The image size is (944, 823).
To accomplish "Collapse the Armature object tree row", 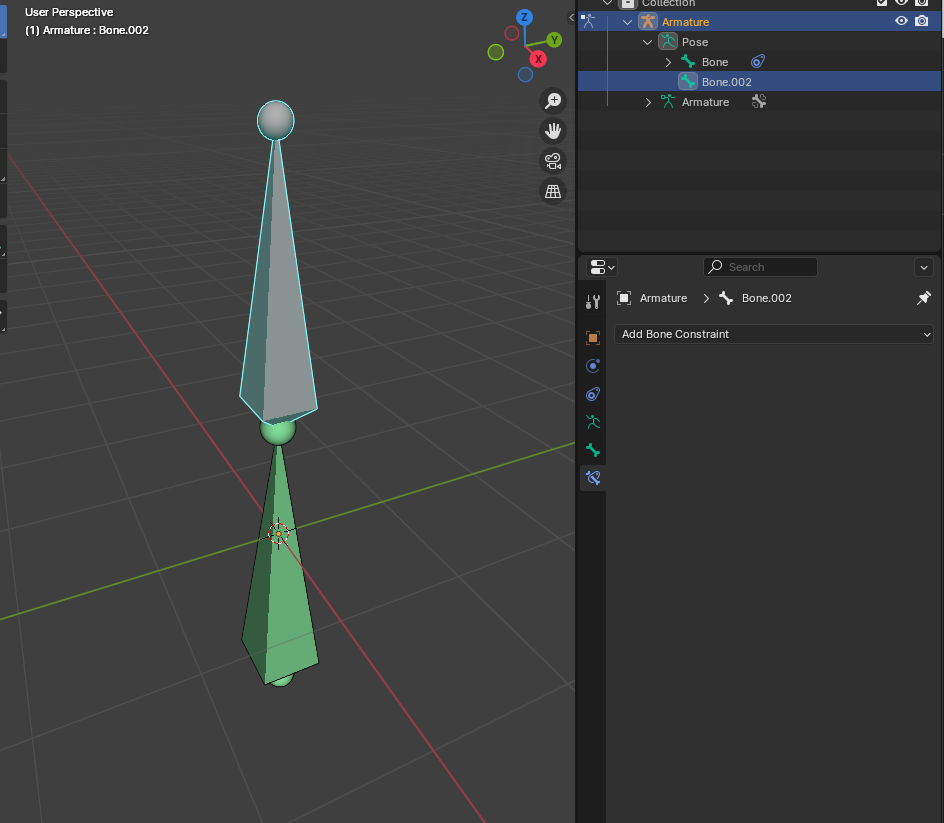I will (627, 22).
